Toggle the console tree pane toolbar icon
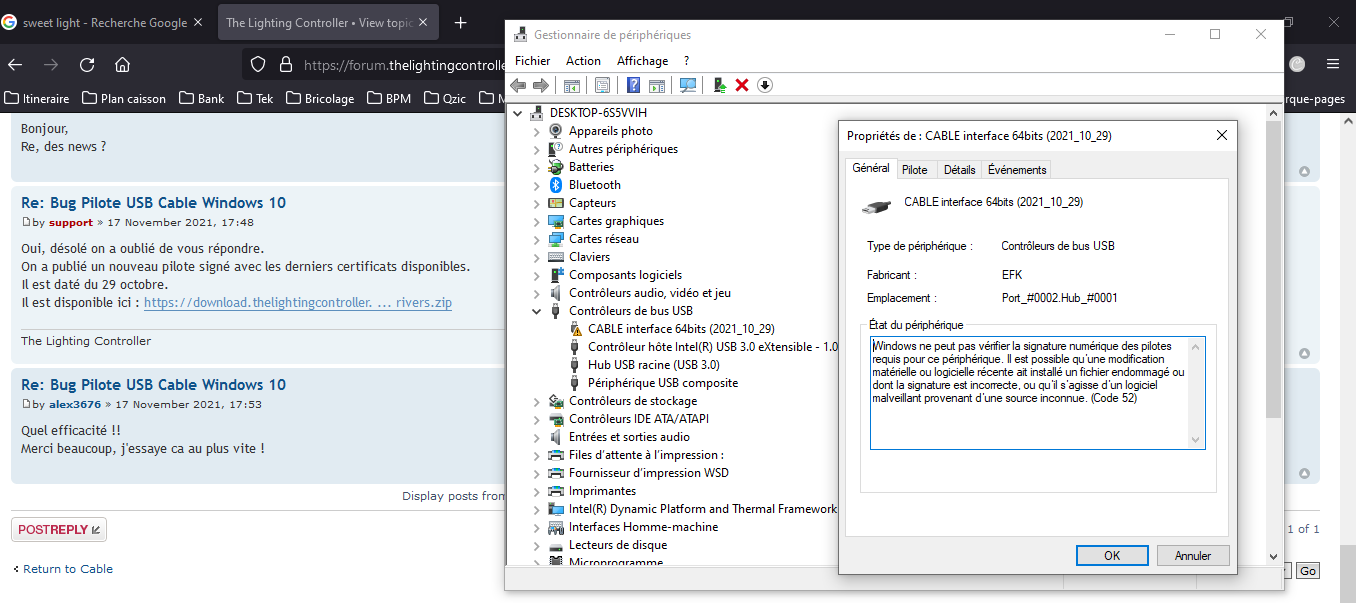1356x603 pixels. (572, 86)
